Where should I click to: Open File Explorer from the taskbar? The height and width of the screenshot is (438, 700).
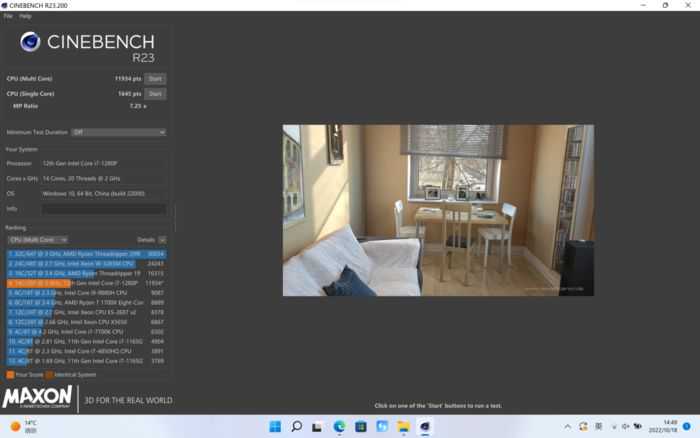click(403, 427)
